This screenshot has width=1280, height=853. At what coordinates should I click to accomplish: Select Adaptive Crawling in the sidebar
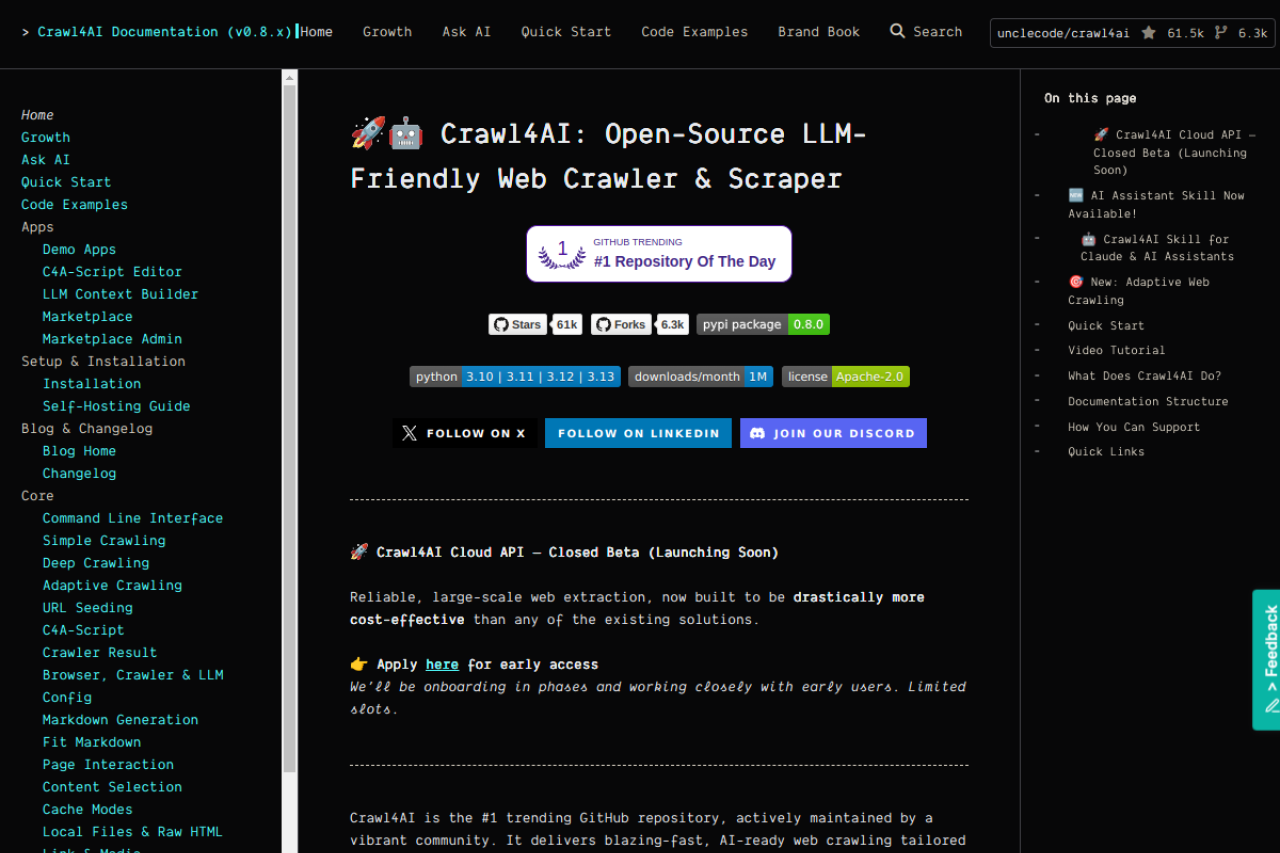pos(112,585)
